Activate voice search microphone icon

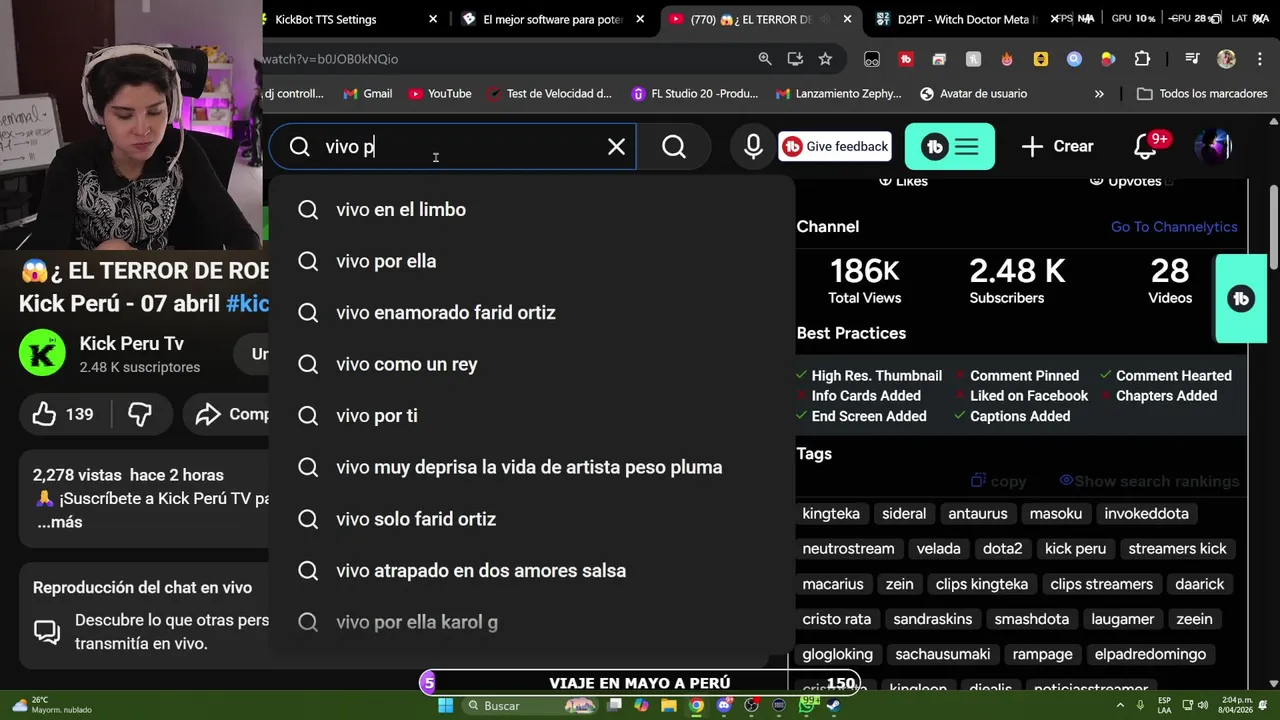(753, 147)
